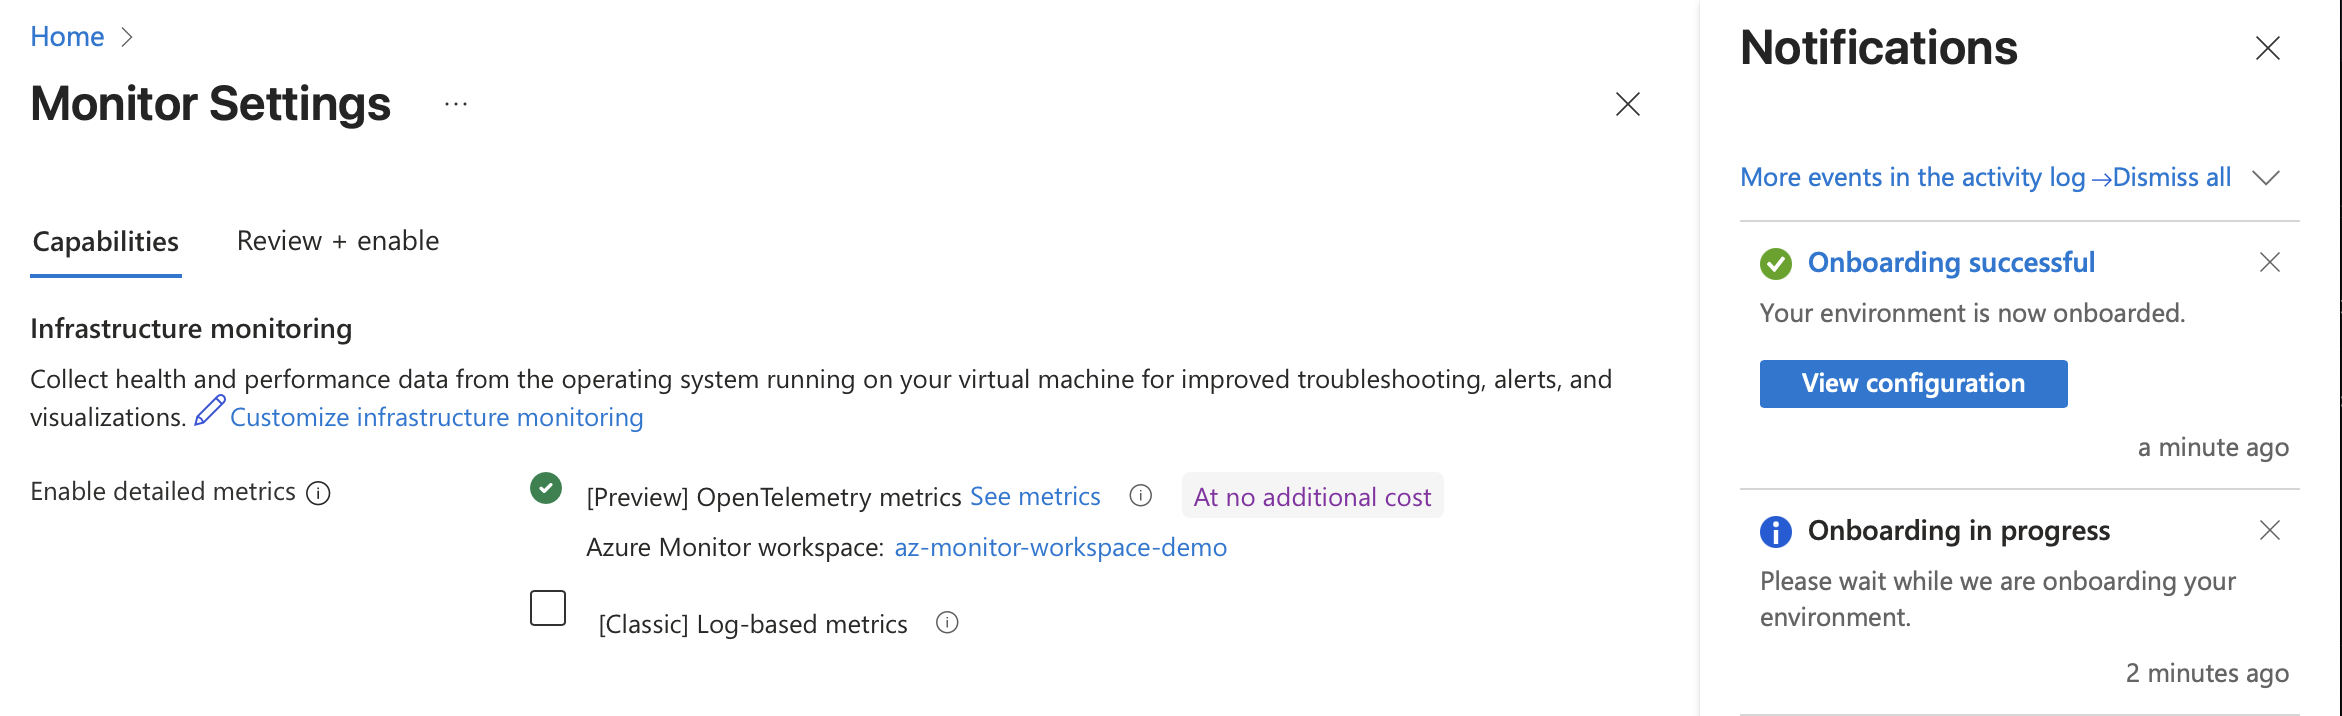Dismiss the Onboarding in progress notification
This screenshot has width=2342, height=716.
(x=2269, y=530)
